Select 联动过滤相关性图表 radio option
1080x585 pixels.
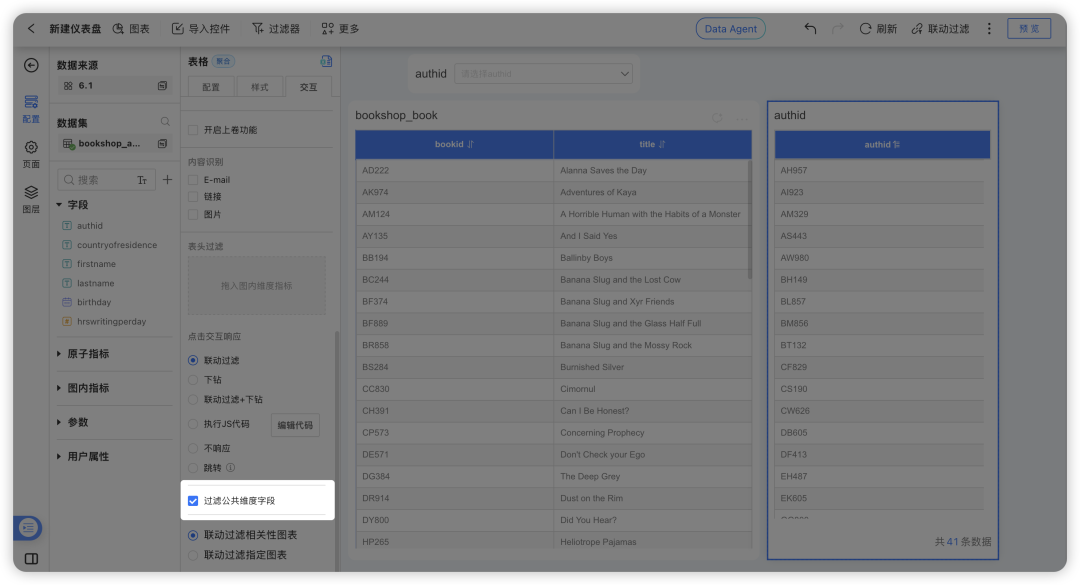(194, 535)
